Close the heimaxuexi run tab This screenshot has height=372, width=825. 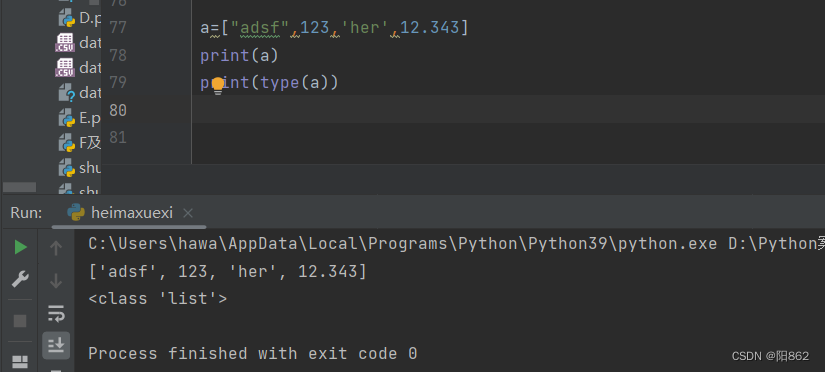(188, 213)
